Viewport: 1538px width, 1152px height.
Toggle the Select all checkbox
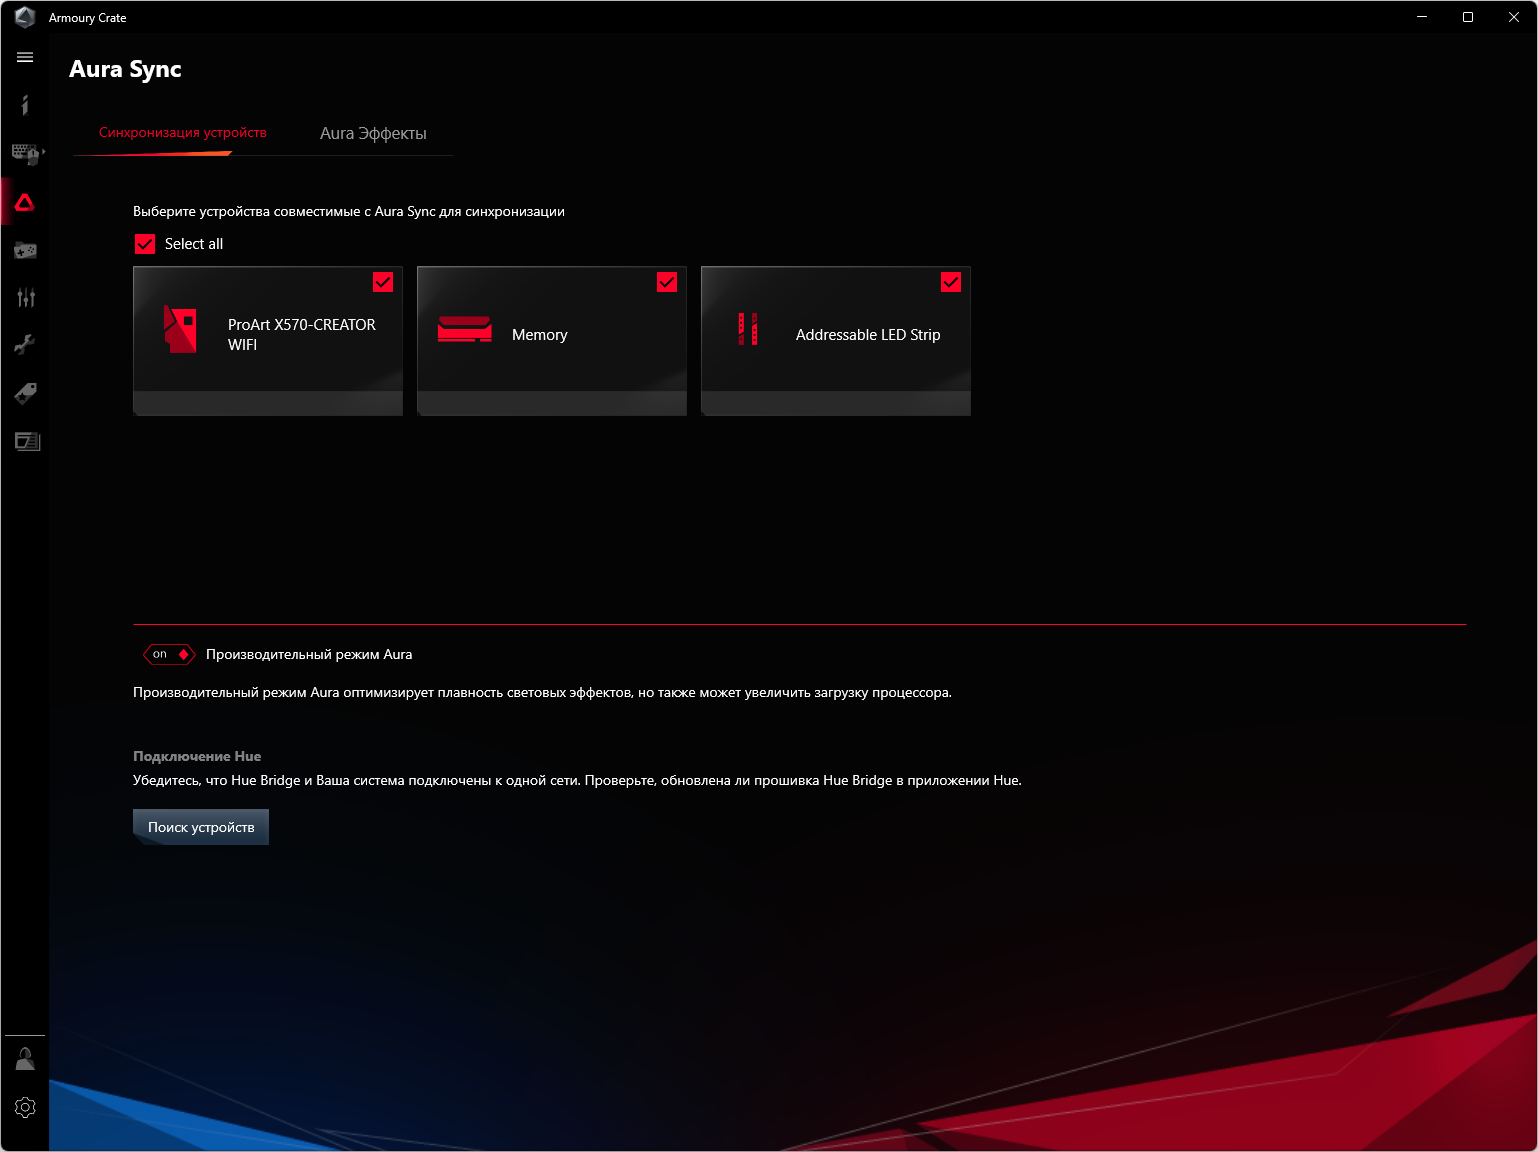point(145,244)
